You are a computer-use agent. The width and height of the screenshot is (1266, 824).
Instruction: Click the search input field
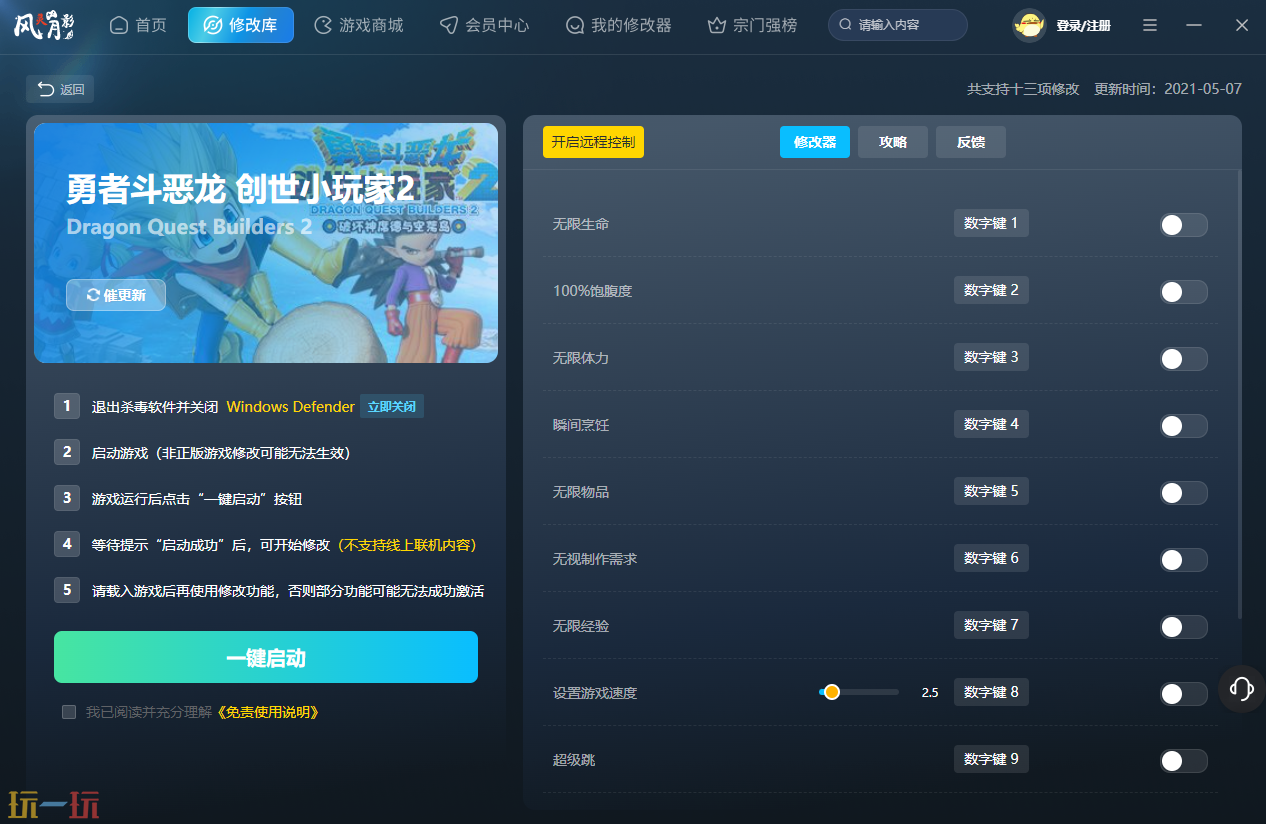pos(898,25)
